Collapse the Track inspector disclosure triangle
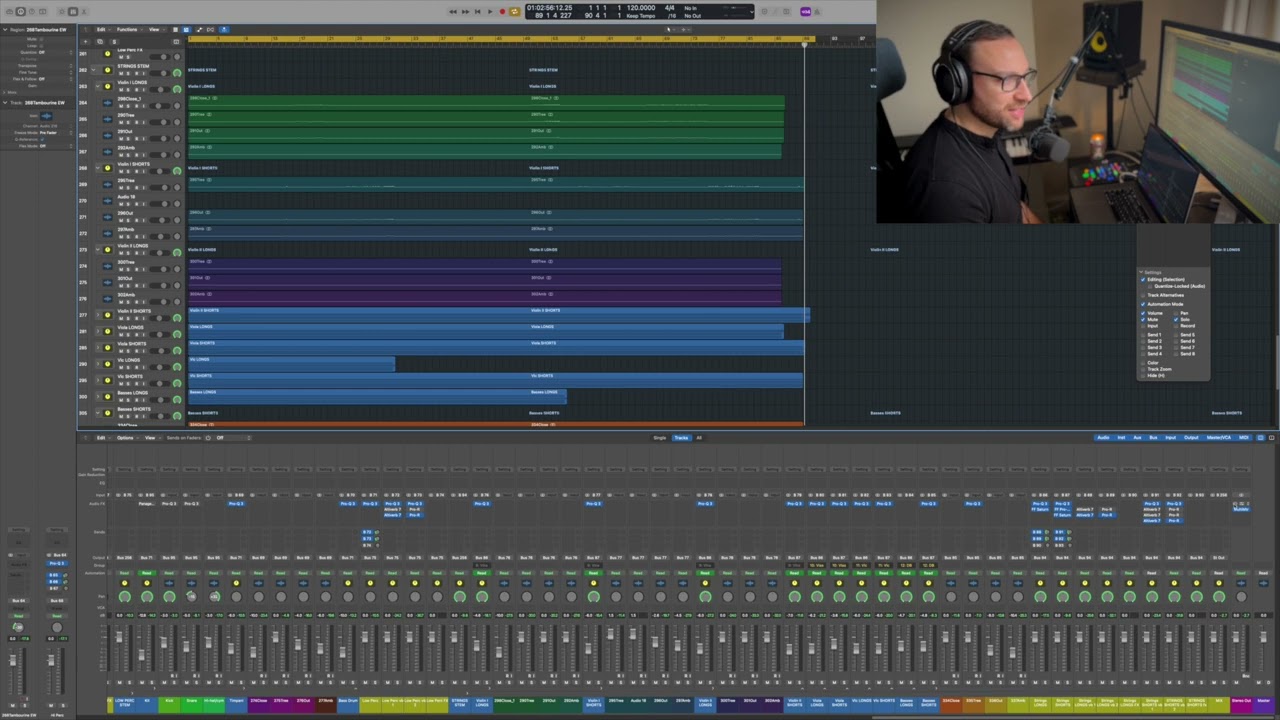The width and height of the screenshot is (1280, 720). [x=5, y=102]
